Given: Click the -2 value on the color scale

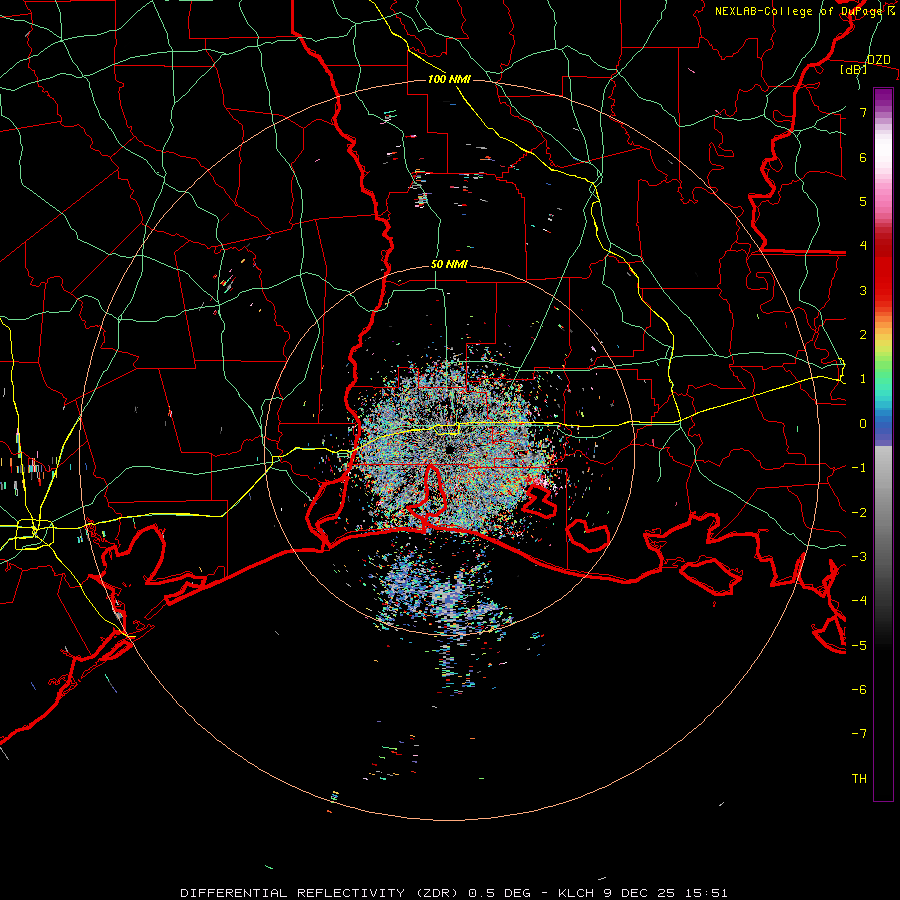Looking at the screenshot, I should (x=859, y=513).
